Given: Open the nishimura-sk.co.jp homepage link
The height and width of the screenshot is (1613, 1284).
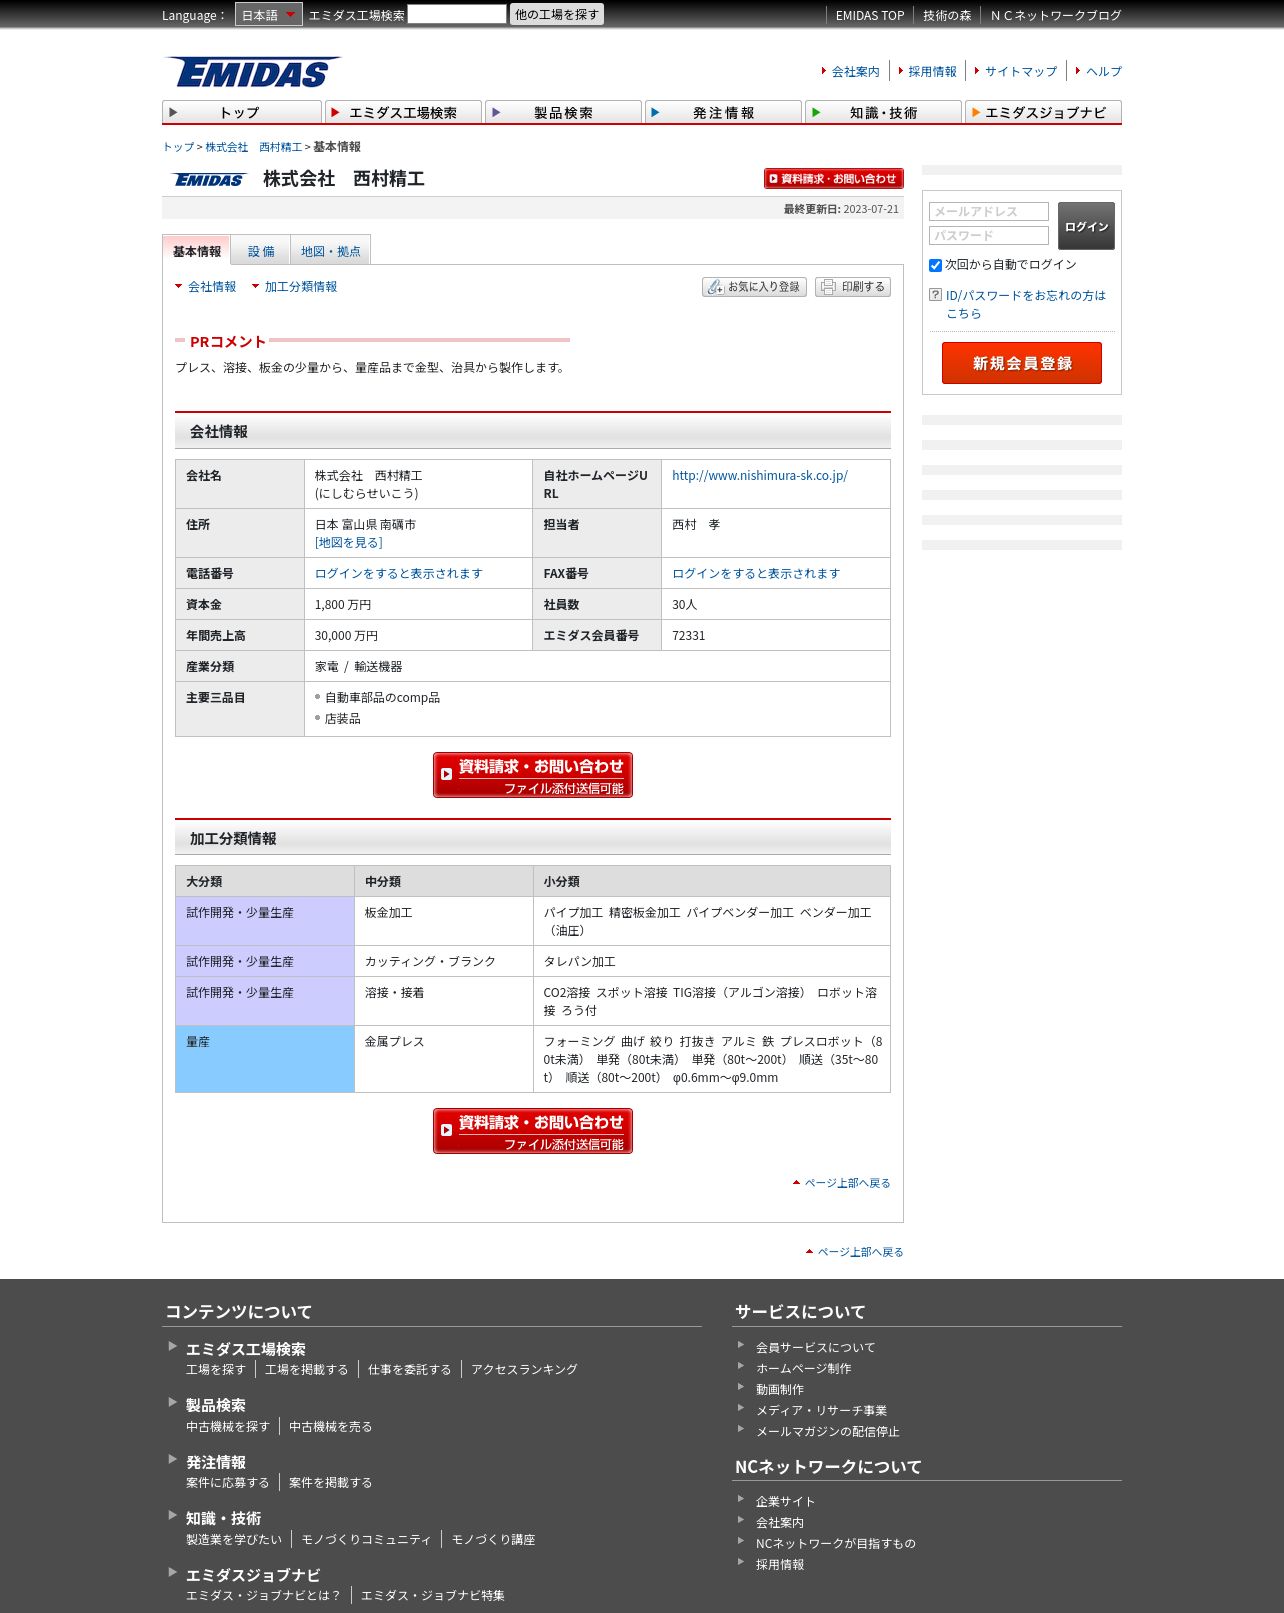Looking at the screenshot, I should [x=760, y=476].
